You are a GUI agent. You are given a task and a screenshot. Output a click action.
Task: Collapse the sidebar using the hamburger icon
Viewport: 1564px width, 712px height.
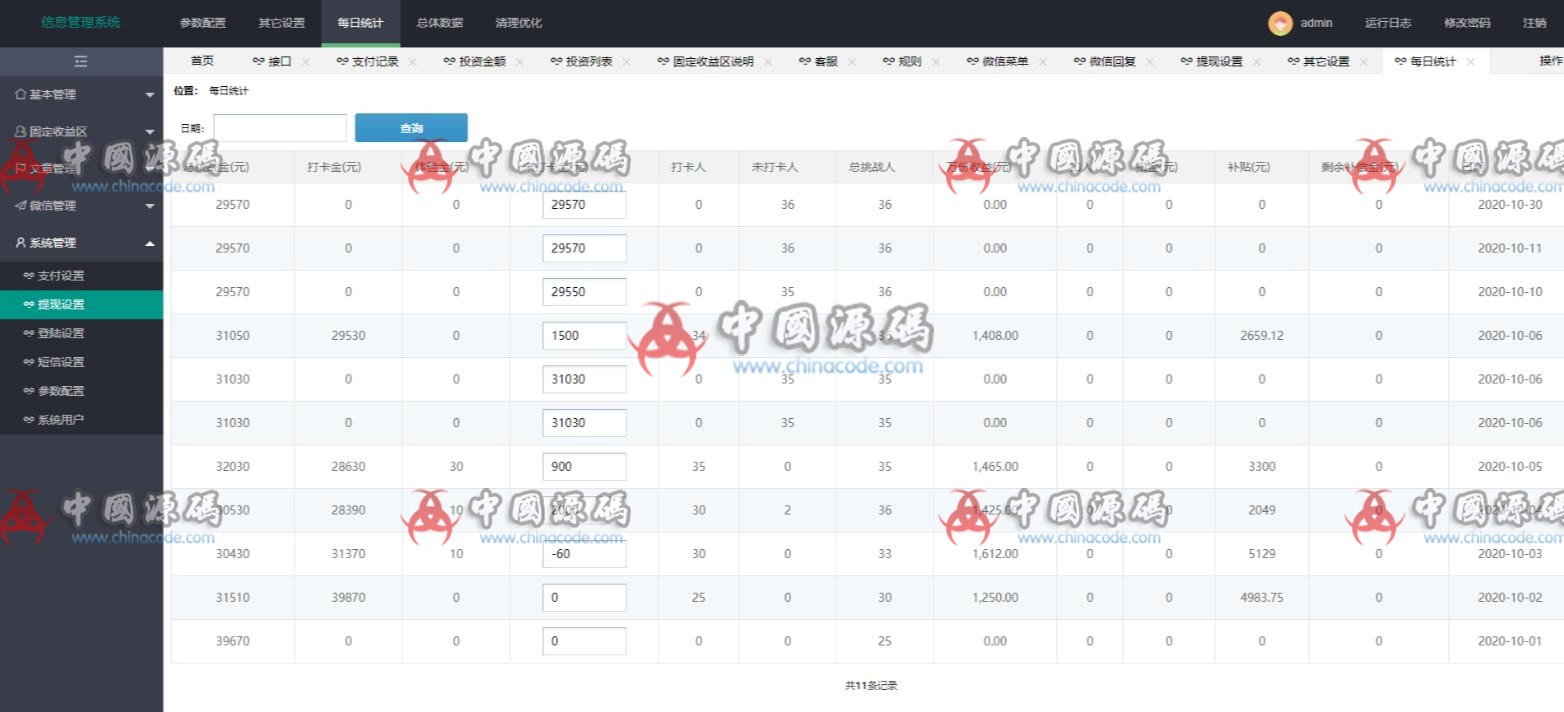pyautogui.click(x=81, y=61)
